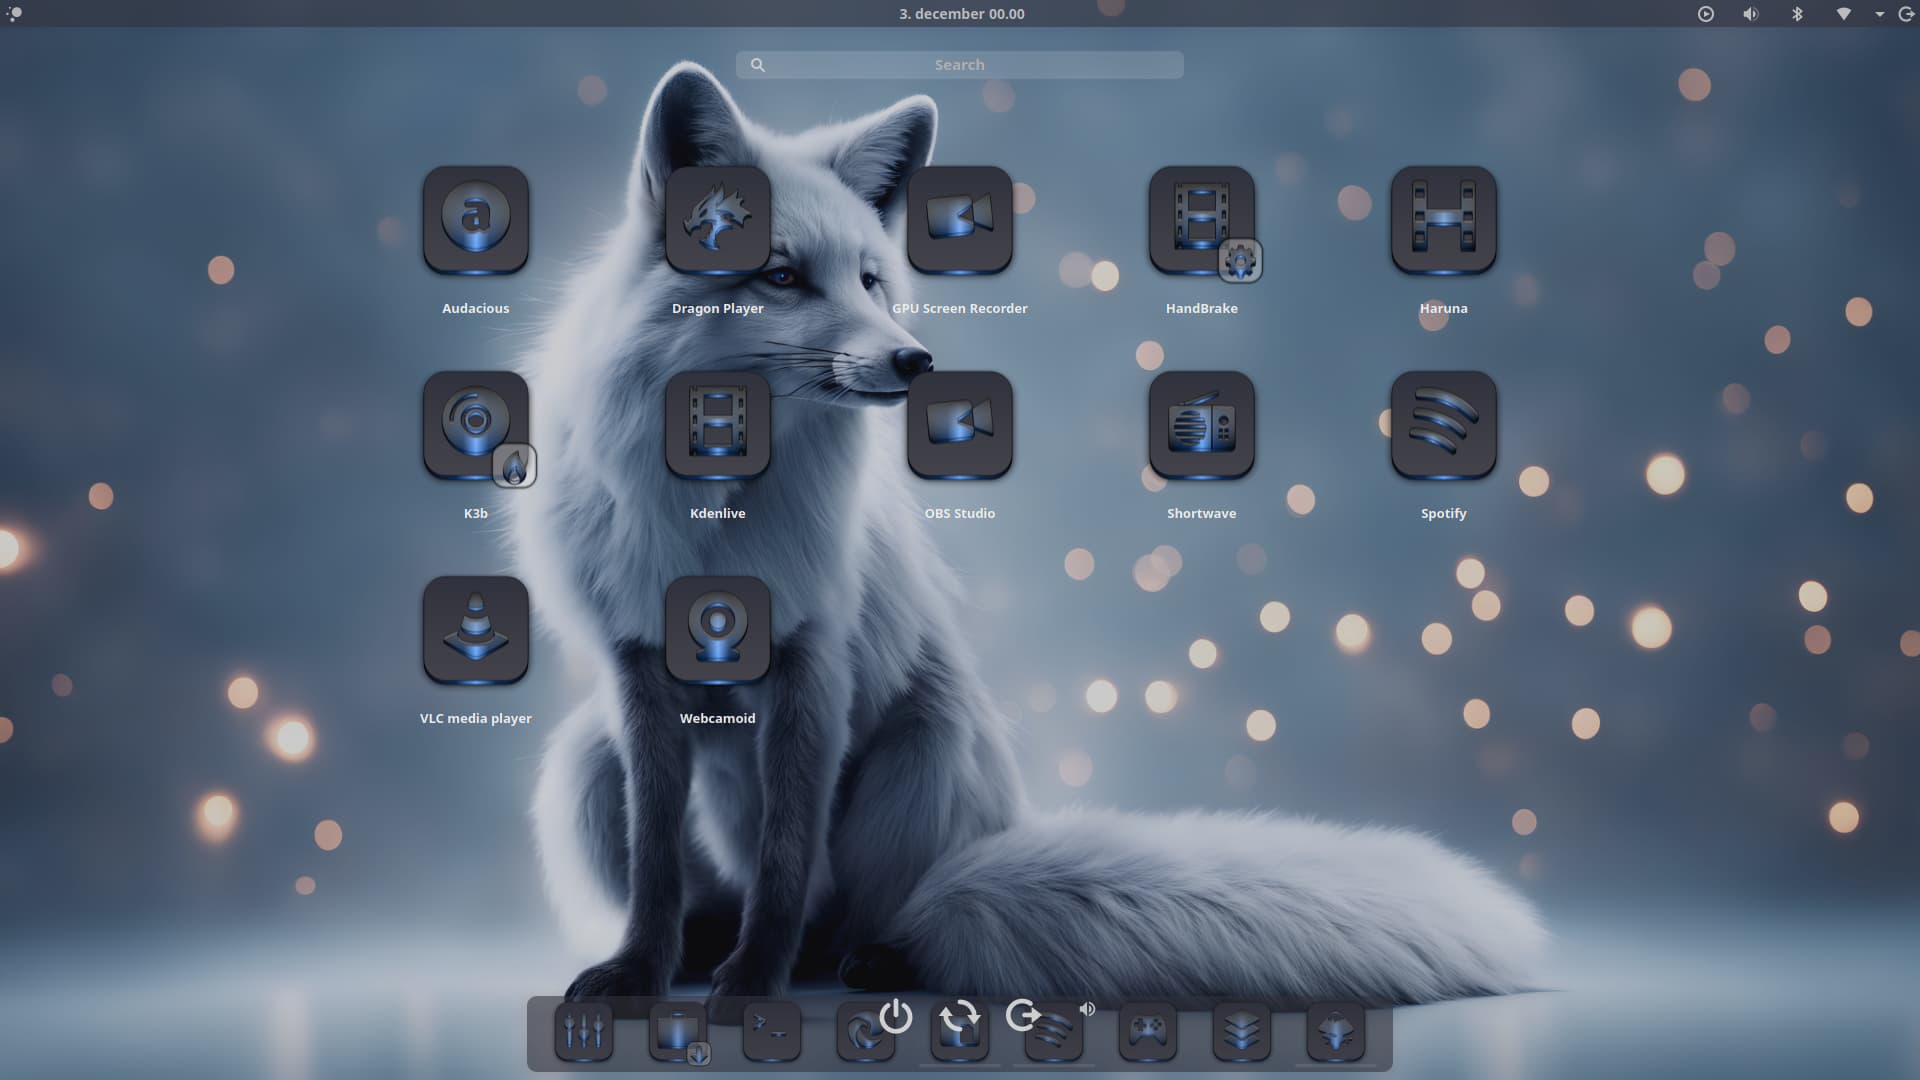Open HandBrake video transcoder

(x=1201, y=220)
